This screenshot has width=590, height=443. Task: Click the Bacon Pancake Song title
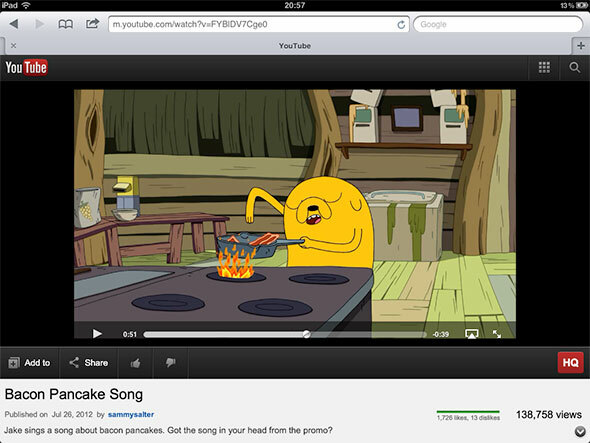pyautogui.click(x=74, y=394)
